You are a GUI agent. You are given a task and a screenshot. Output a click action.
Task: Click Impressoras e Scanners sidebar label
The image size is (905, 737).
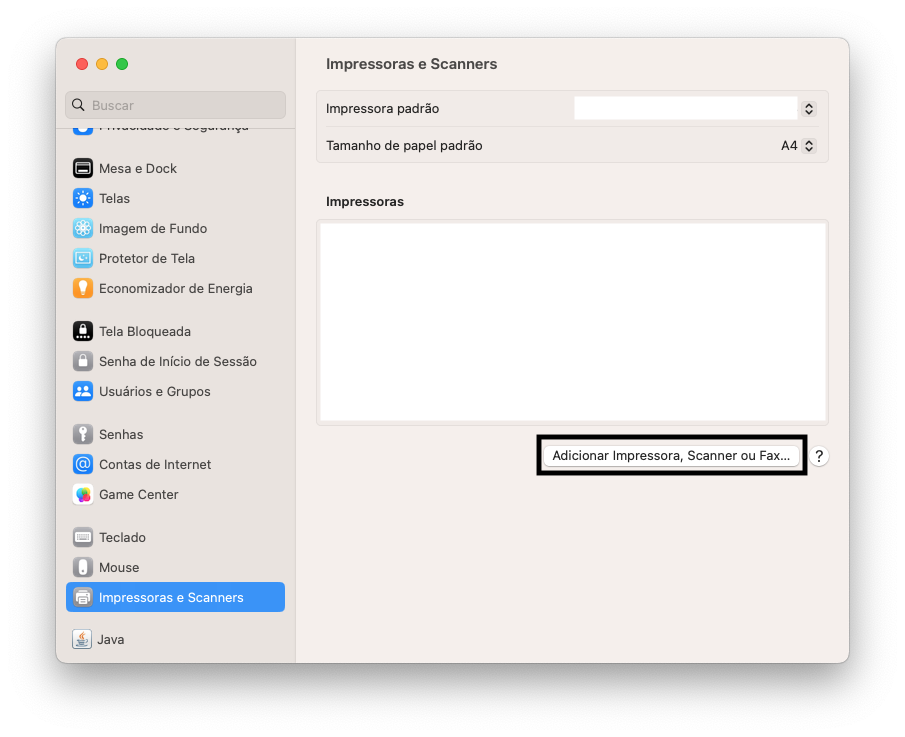click(x=171, y=597)
